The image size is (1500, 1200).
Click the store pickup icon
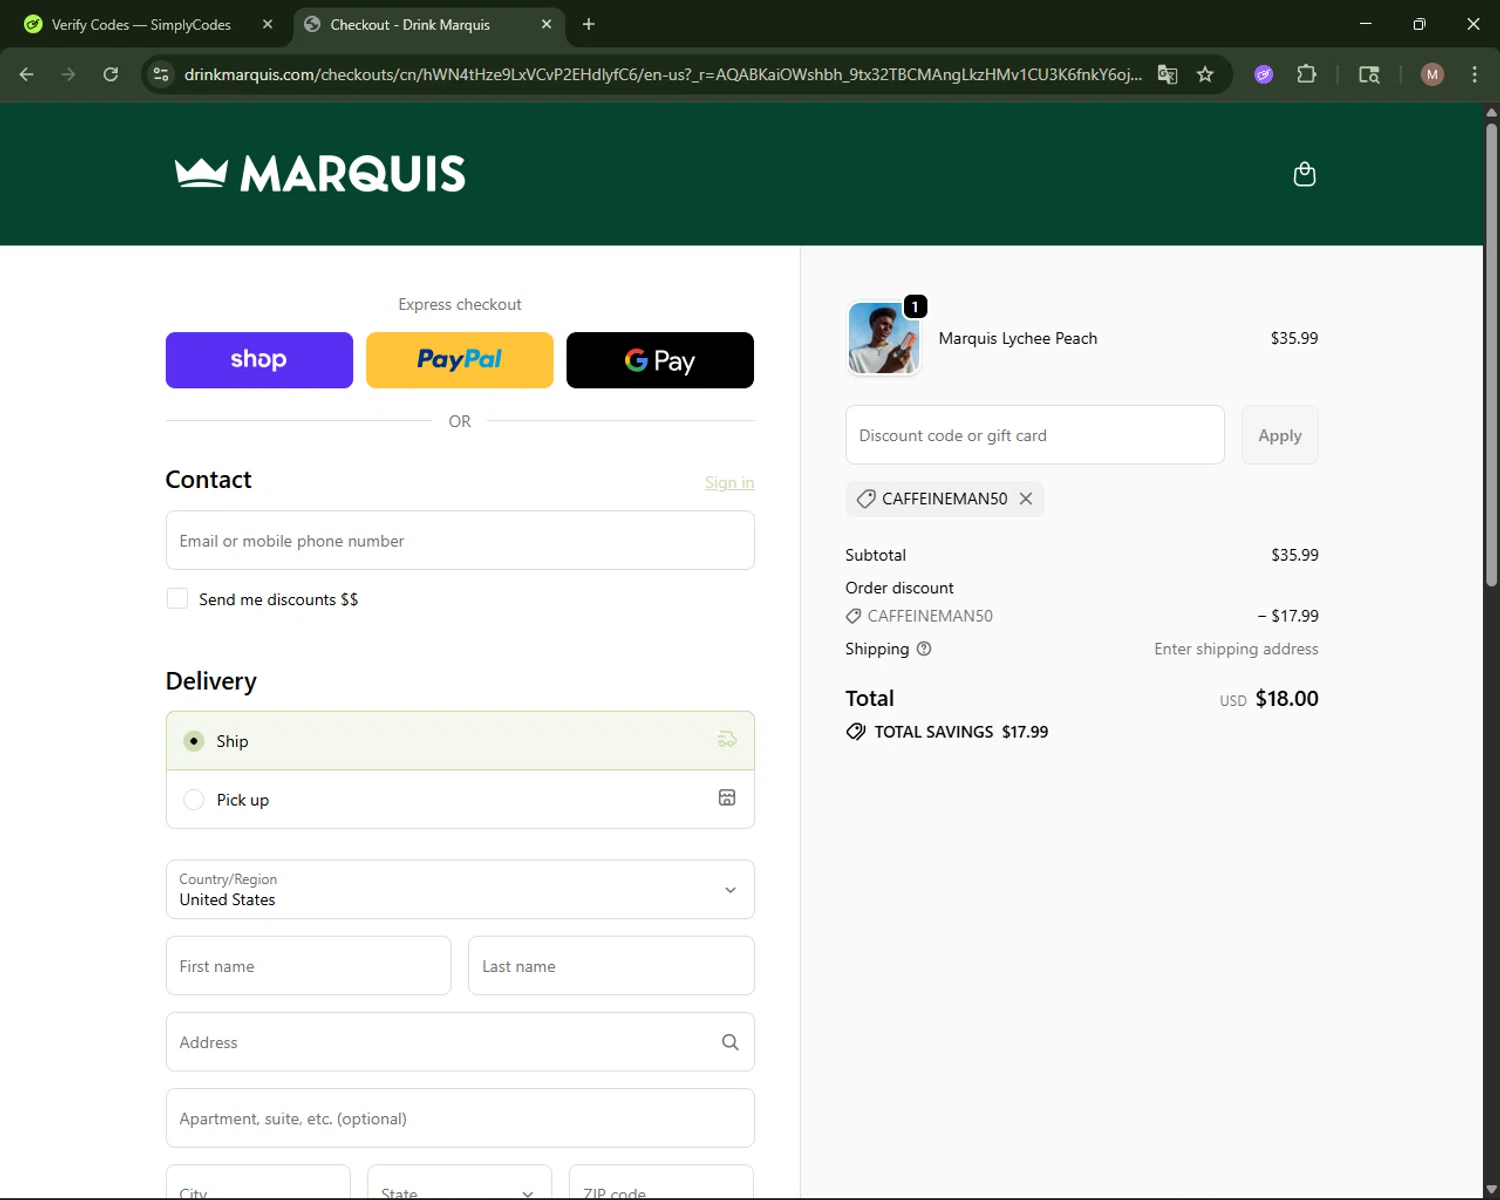coord(727,798)
